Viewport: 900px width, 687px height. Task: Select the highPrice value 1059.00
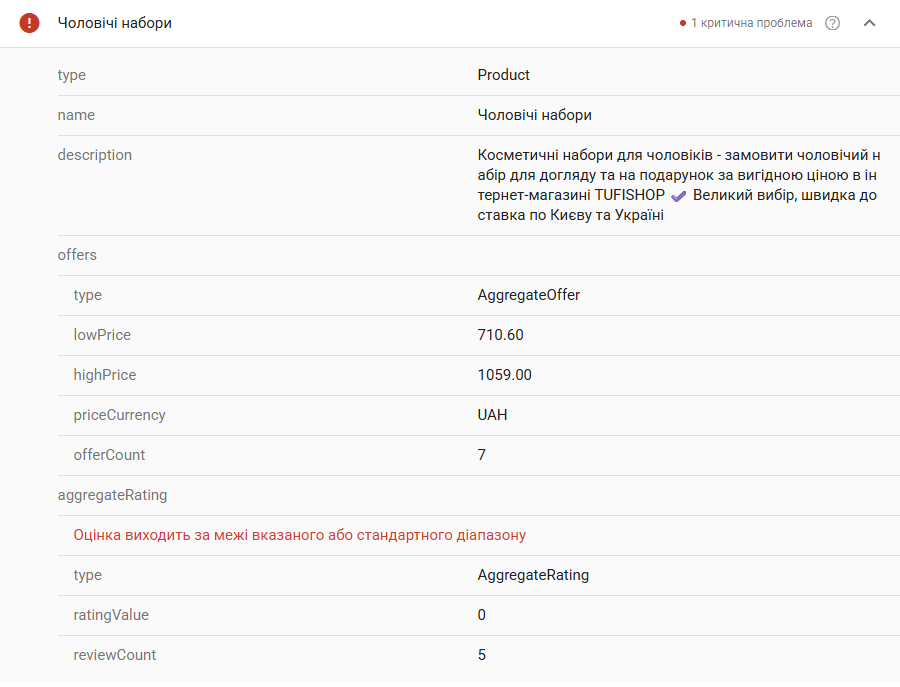tap(505, 375)
